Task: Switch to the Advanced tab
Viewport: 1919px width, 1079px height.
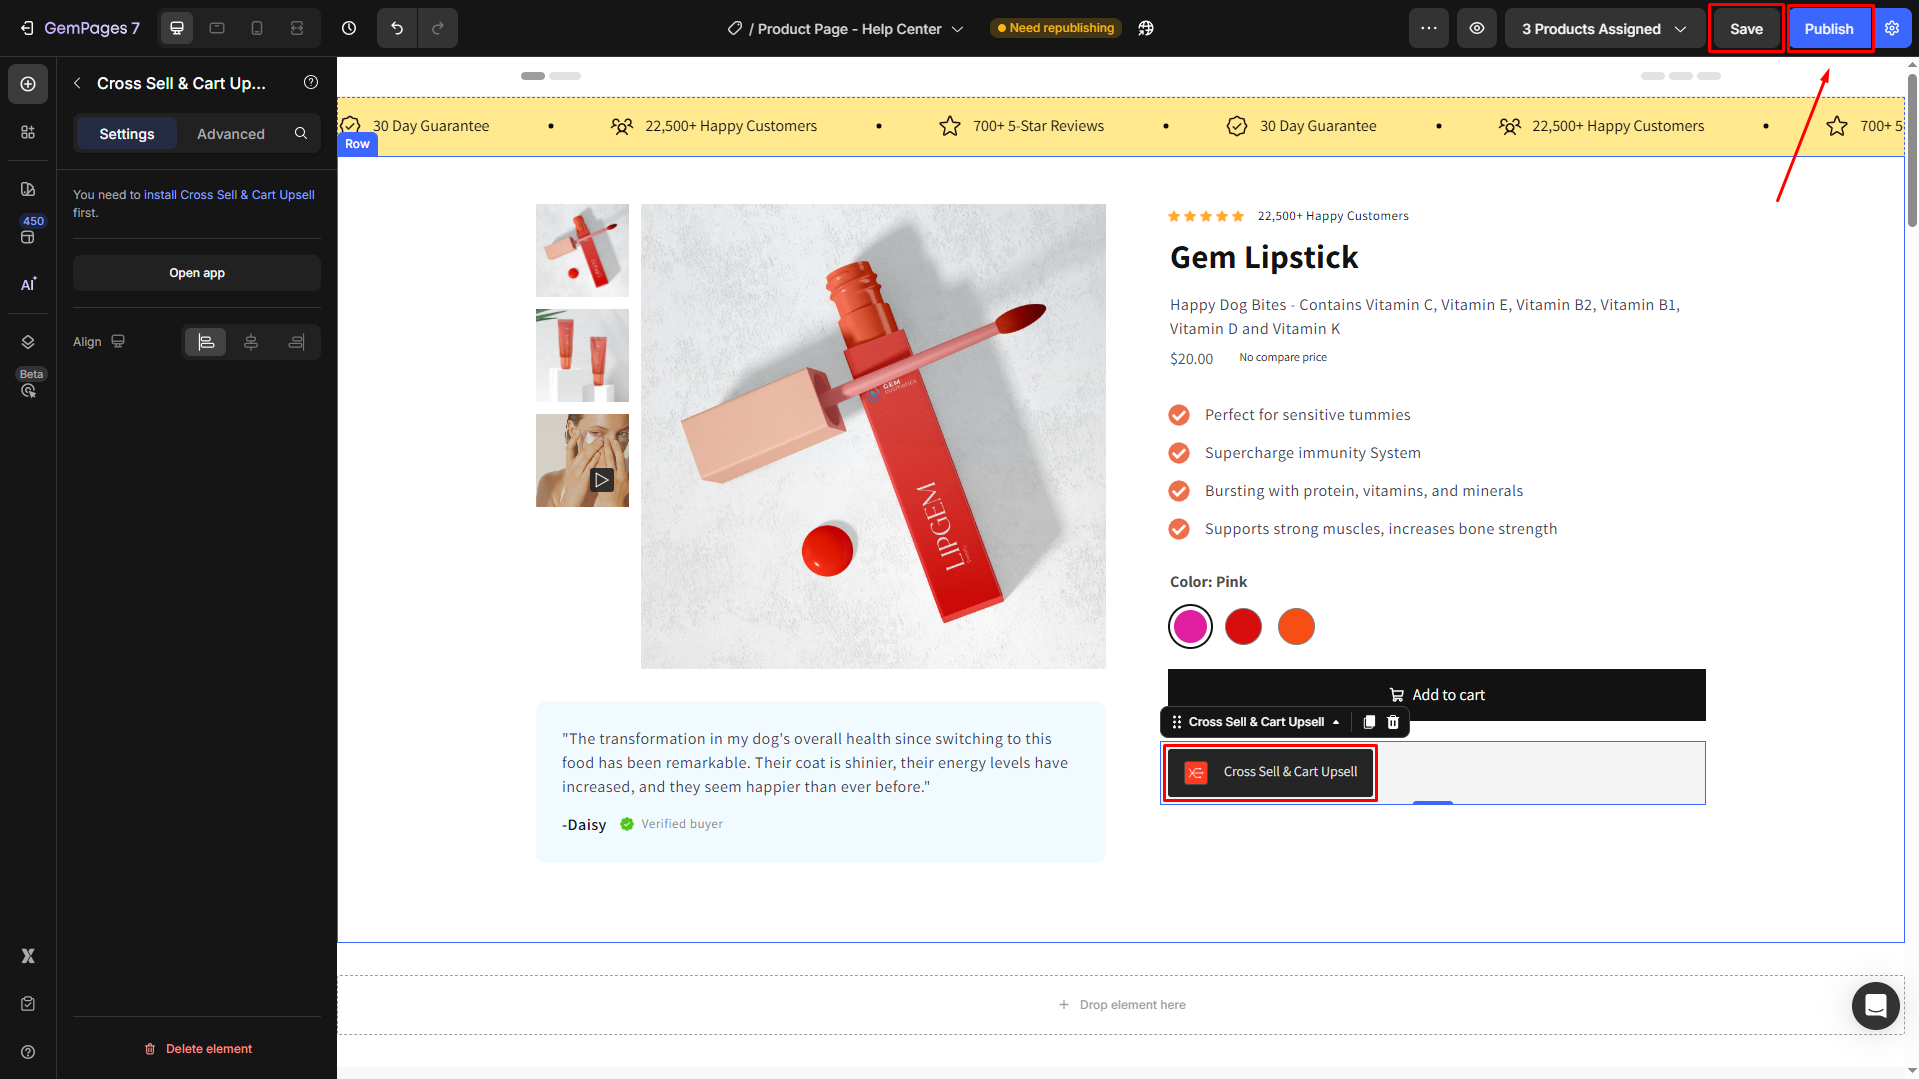Action: pos(231,133)
